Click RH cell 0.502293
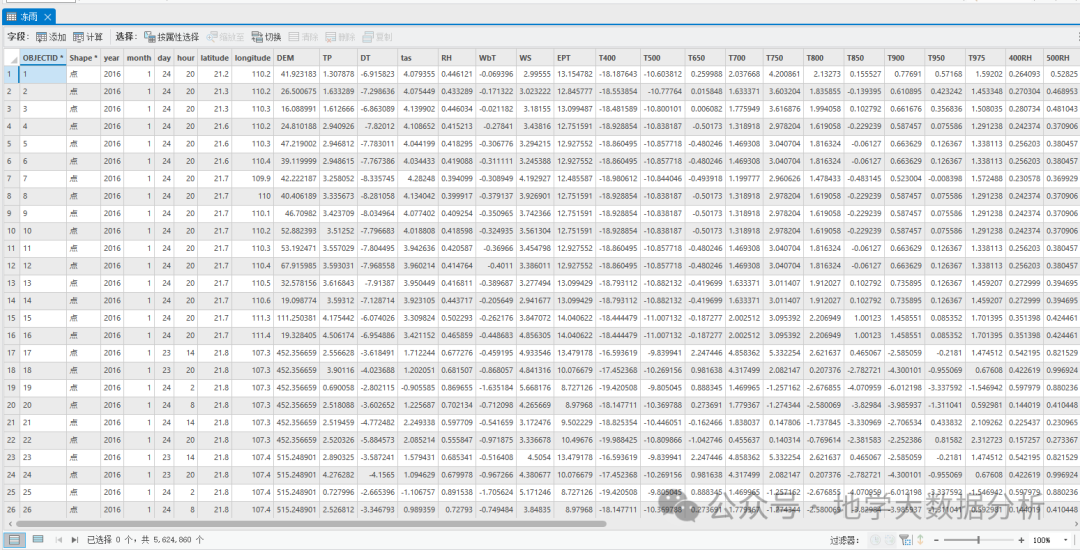The width and height of the screenshot is (1080, 550). pyautogui.click(x=457, y=317)
